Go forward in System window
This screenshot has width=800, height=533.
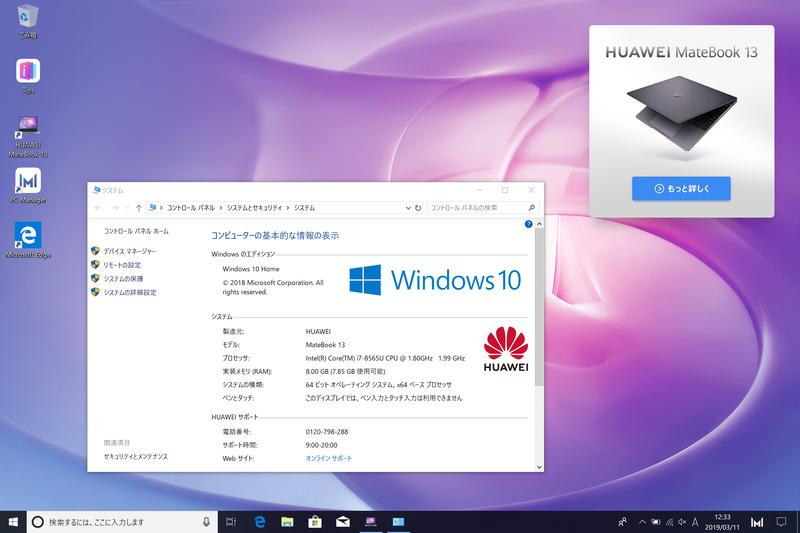[115, 208]
